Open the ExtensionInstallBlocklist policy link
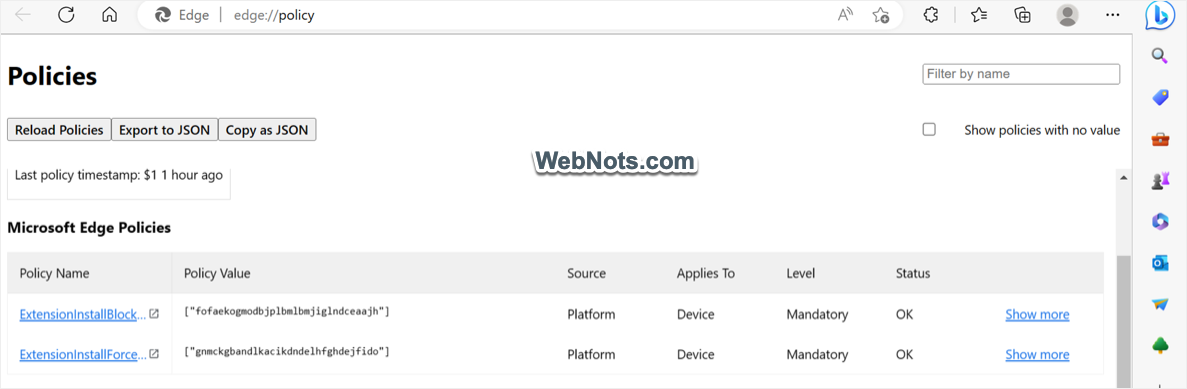This screenshot has width=1187, height=389. (83, 314)
